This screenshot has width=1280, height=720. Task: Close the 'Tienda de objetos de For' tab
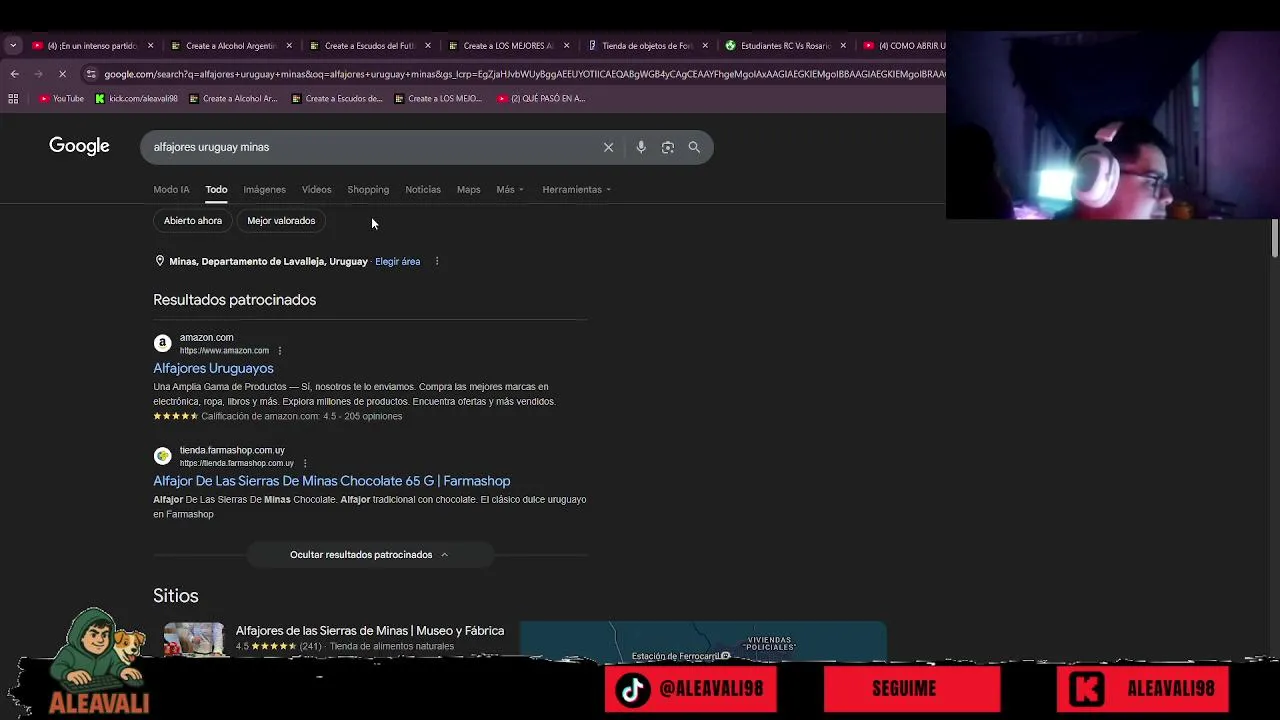pyautogui.click(x=705, y=45)
